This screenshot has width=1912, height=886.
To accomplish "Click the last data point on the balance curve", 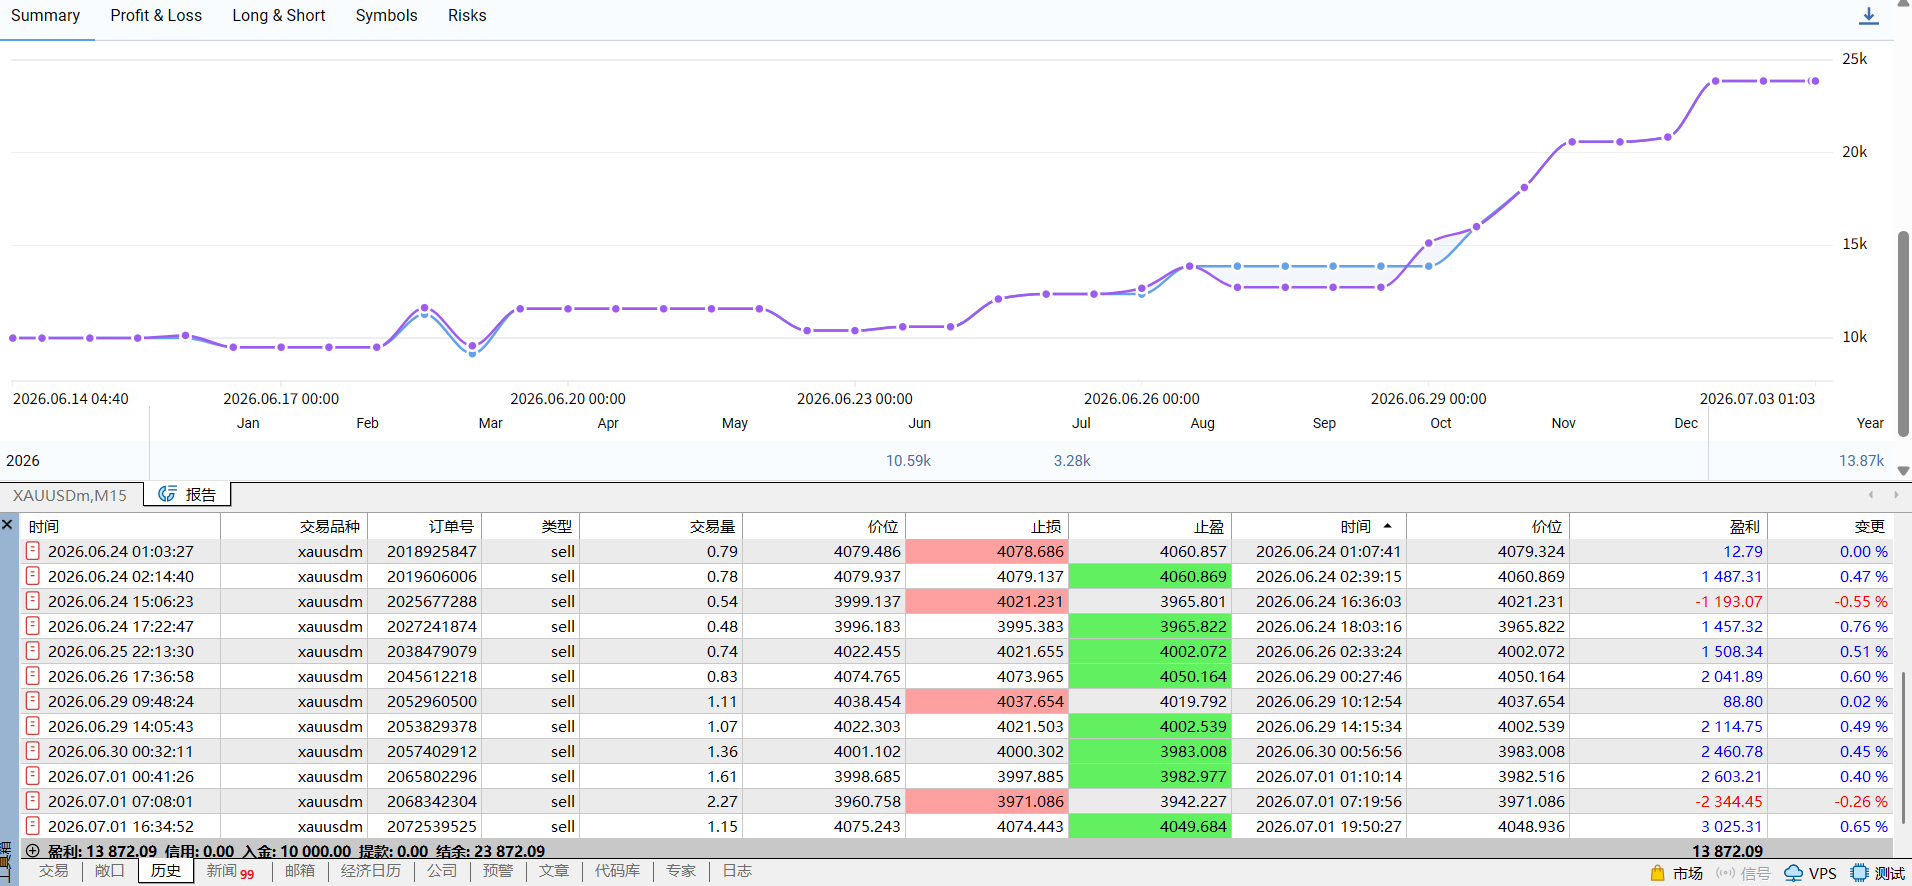I will pos(1815,81).
